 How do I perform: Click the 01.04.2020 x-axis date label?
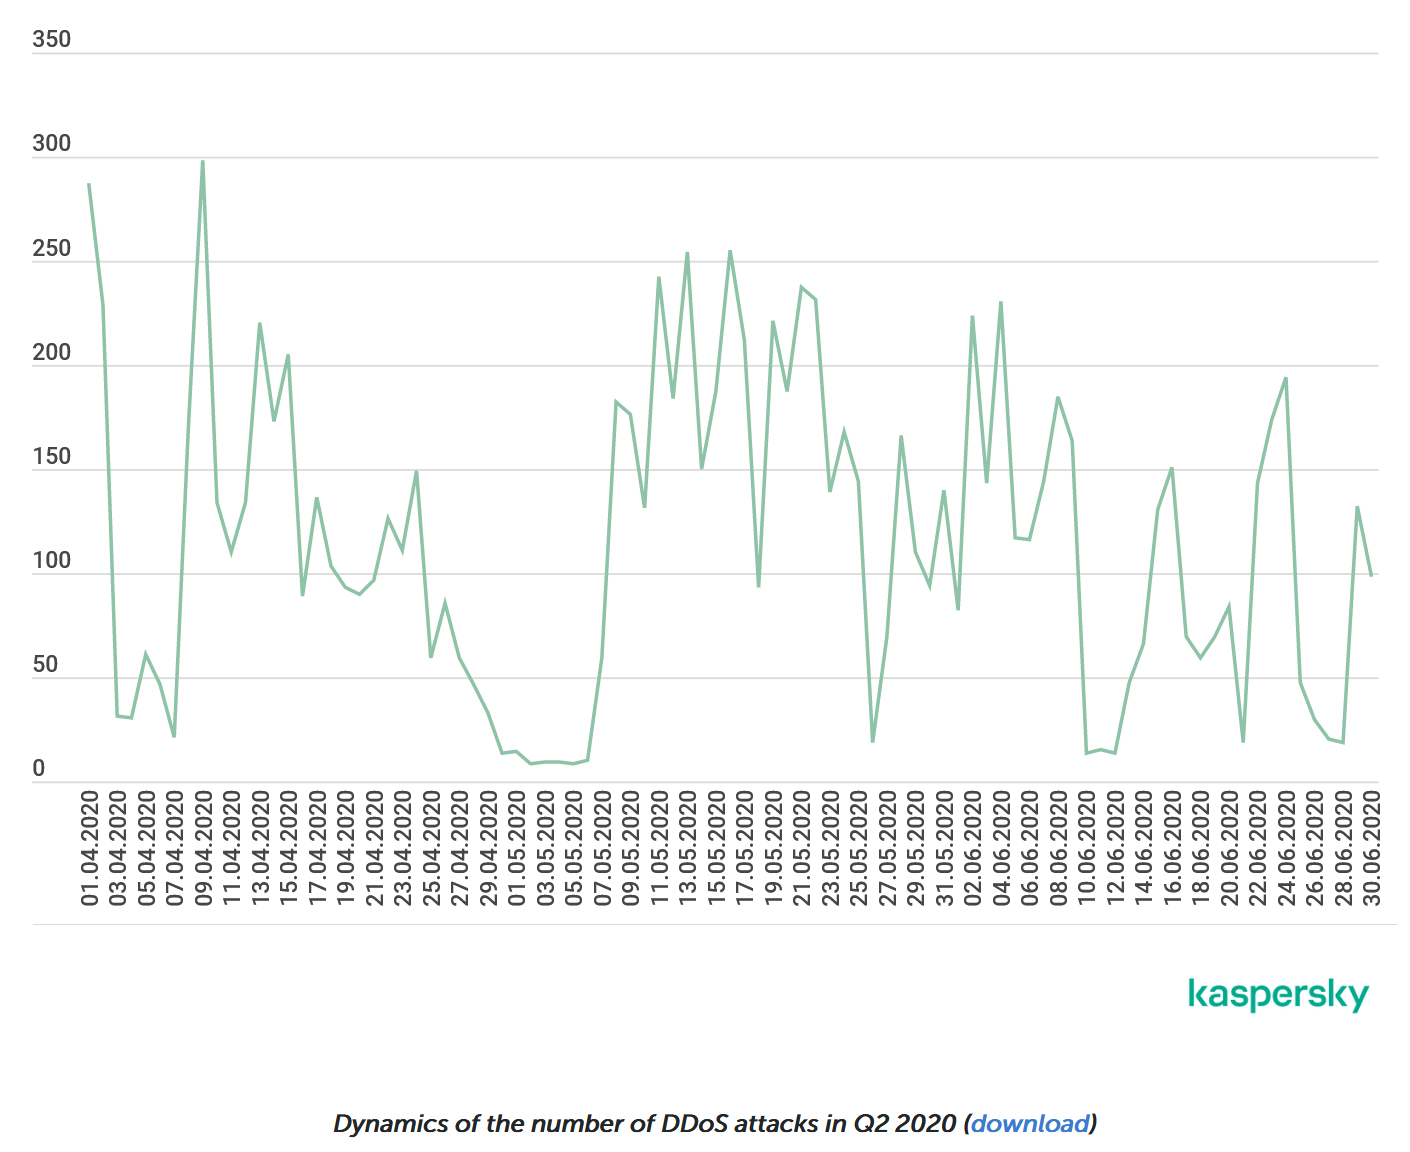(x=90, y=848)
